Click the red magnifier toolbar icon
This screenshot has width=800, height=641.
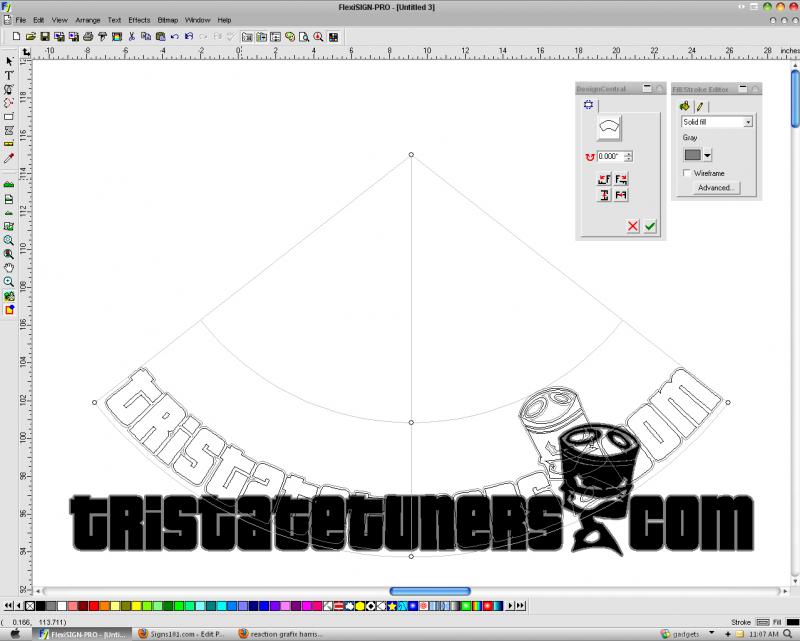tap(318, 37)
